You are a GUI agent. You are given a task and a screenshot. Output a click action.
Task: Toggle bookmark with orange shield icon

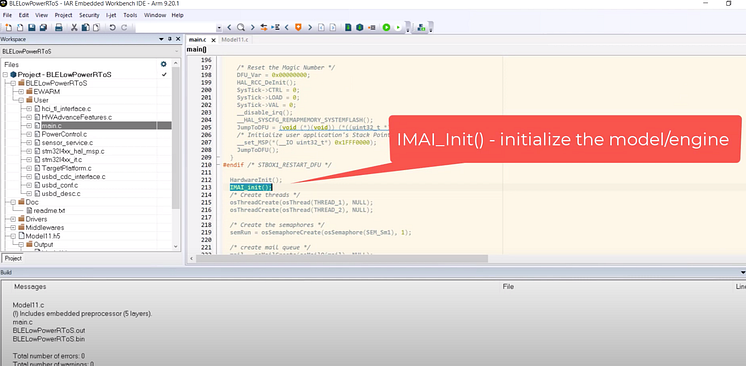point(298,28)
